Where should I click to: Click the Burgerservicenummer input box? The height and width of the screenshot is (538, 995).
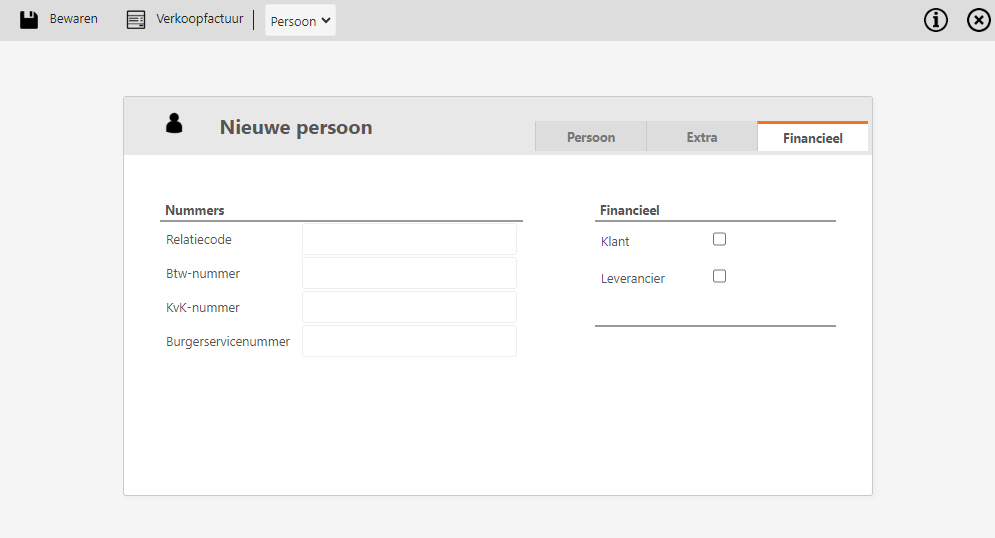409,341
